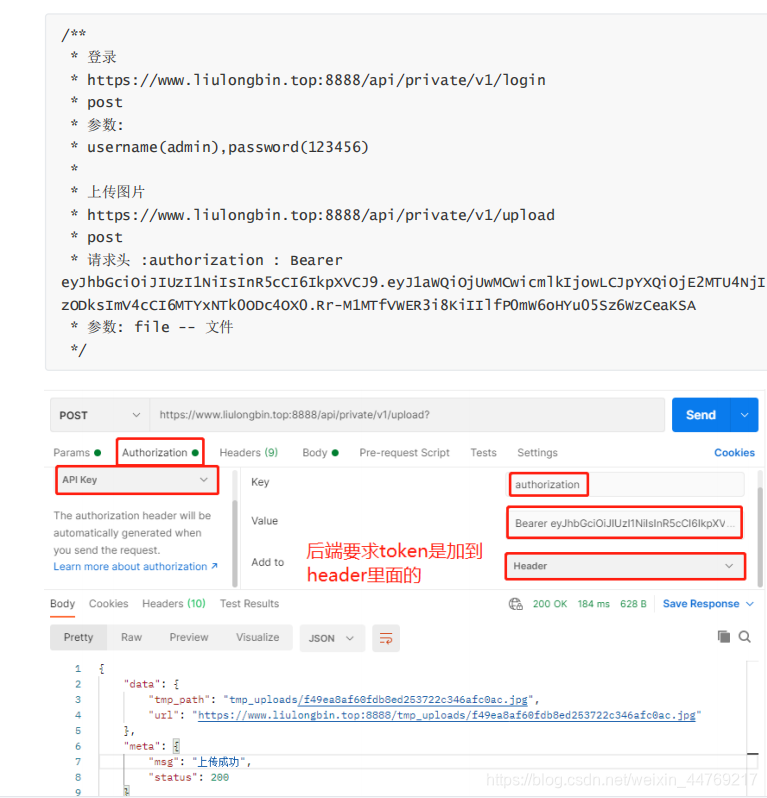This screenshot has height=798, width=767.
Task: Click the auth panel vertical scrollbar
Action: [235, 543]
